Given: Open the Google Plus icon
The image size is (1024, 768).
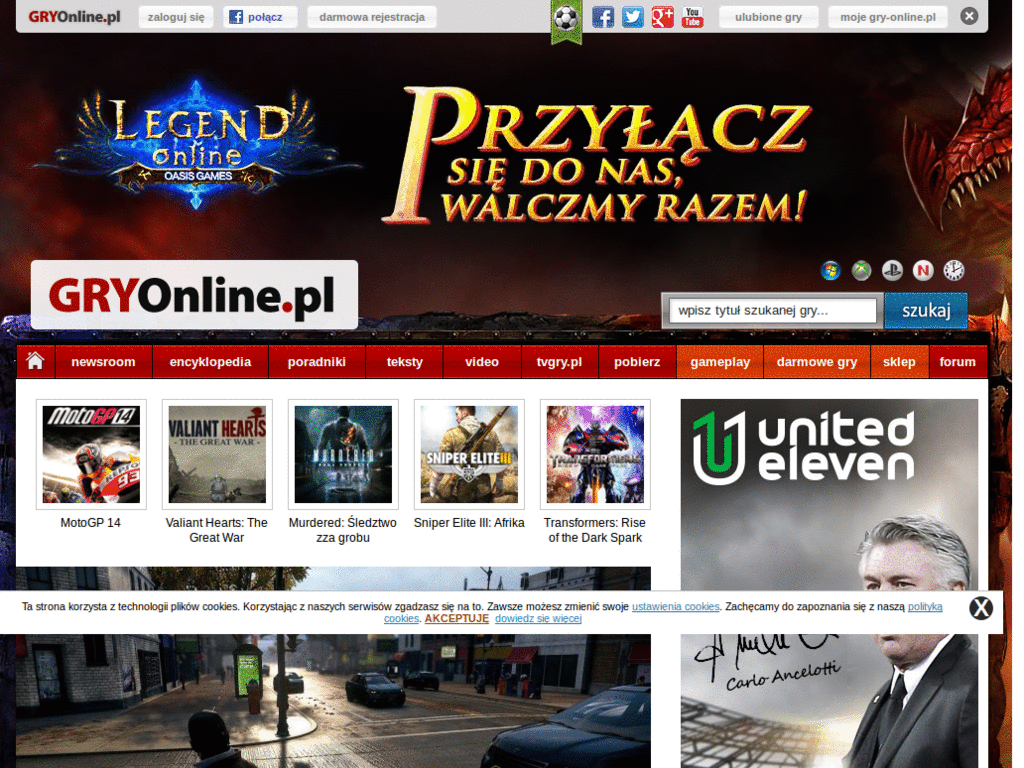Looking at the screenshot, I should click(x=662, y=17).
